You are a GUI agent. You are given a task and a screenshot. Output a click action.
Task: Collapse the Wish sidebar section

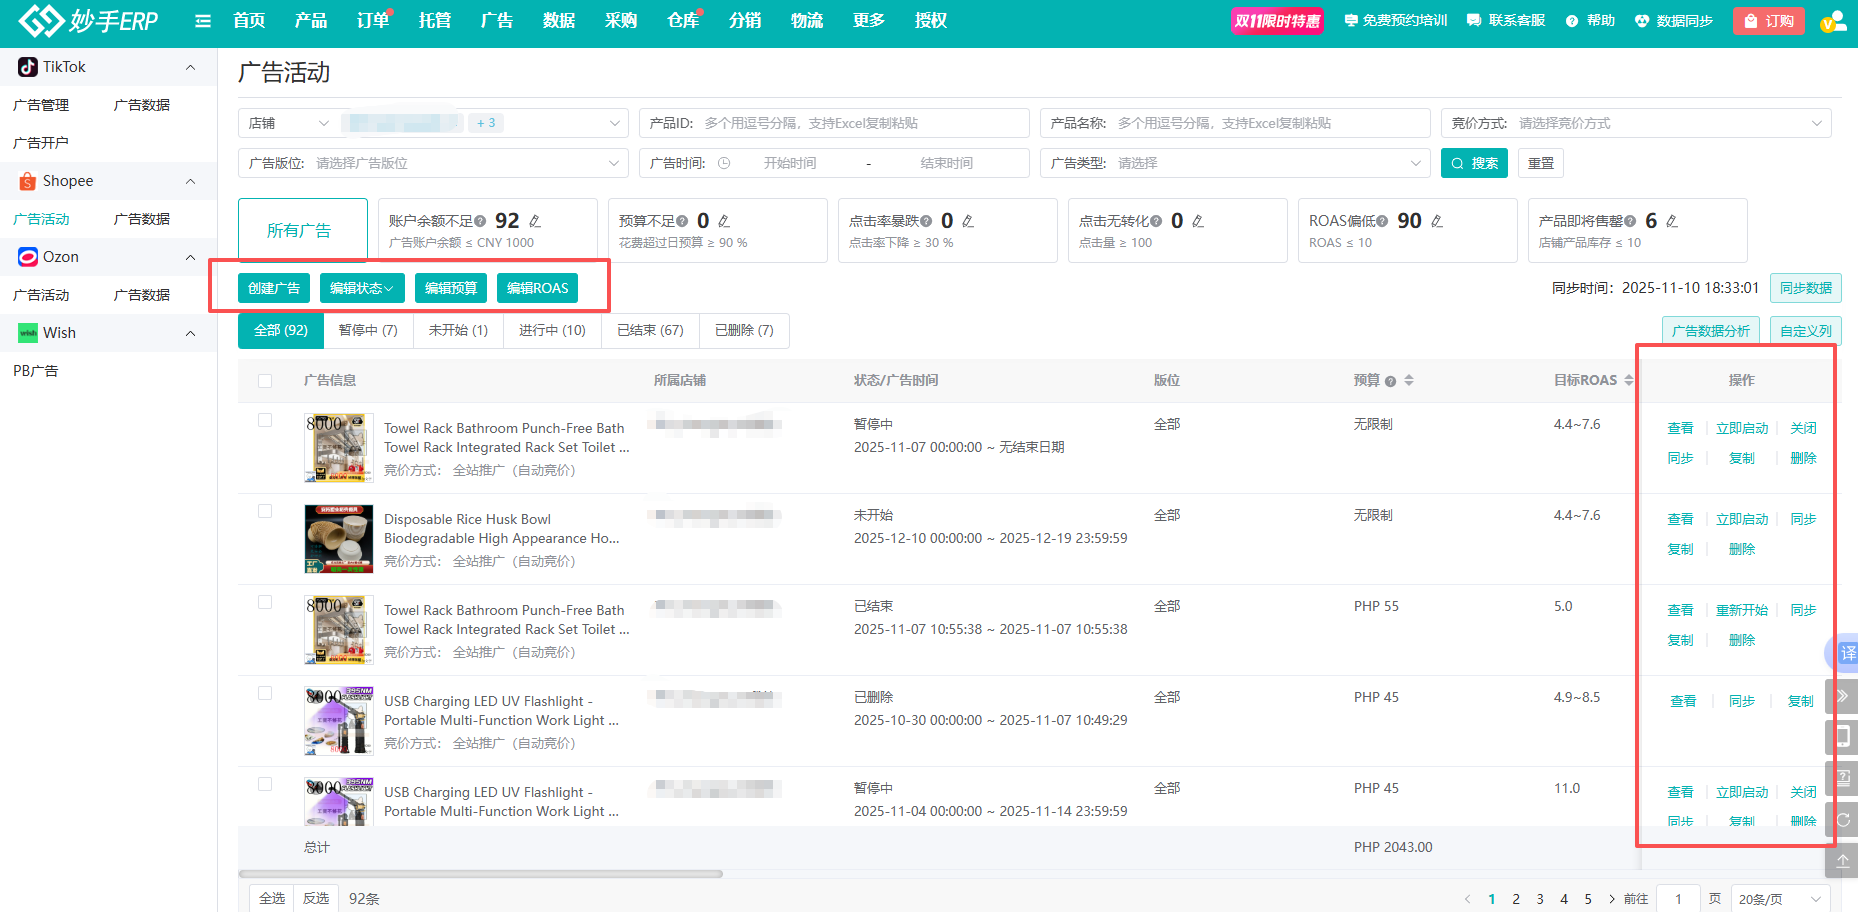click(x=190, y=333)
